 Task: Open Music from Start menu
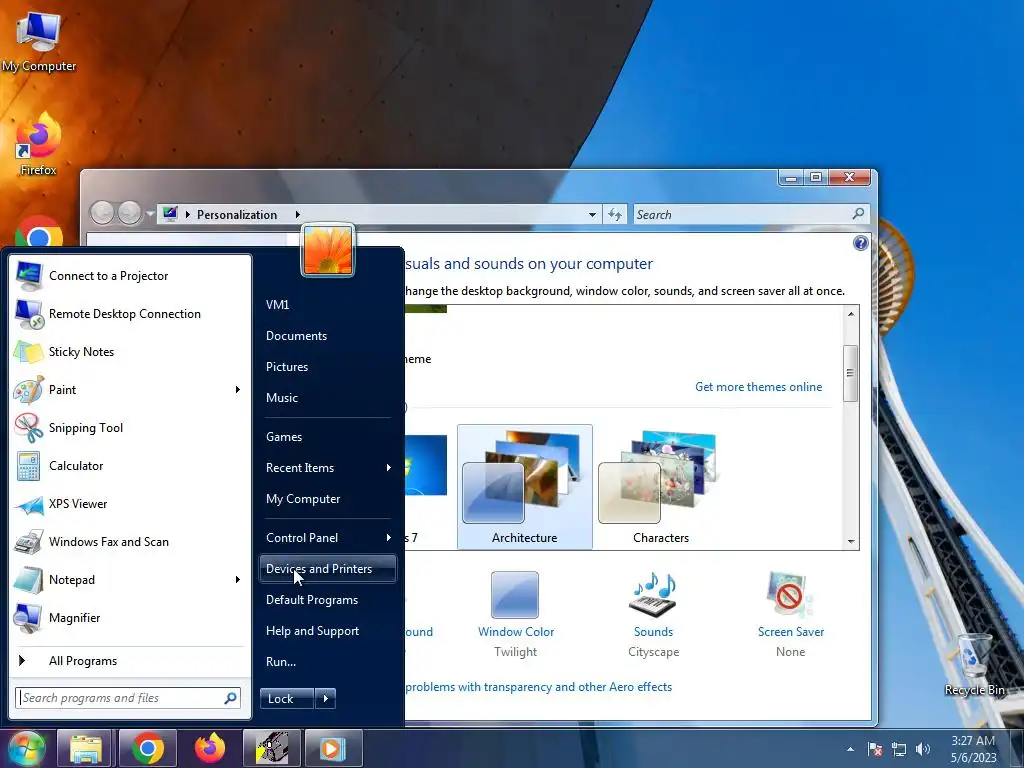328,398
